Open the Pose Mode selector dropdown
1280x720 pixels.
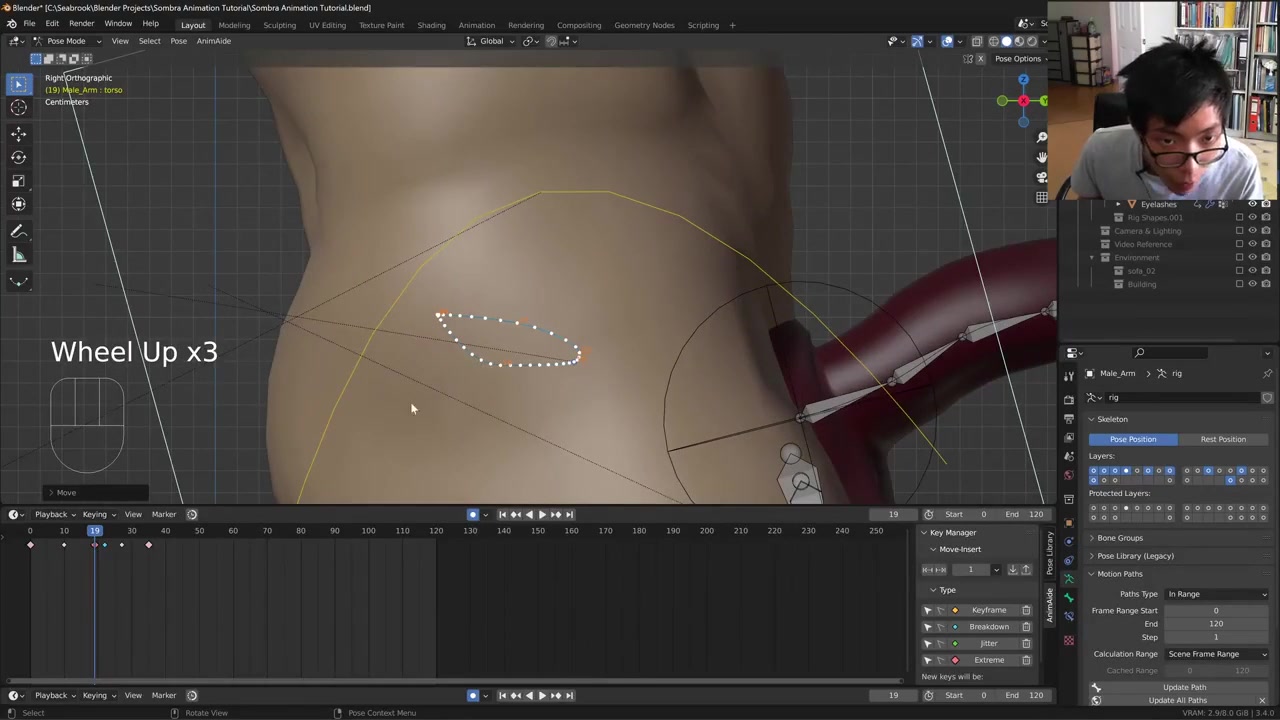66,41
